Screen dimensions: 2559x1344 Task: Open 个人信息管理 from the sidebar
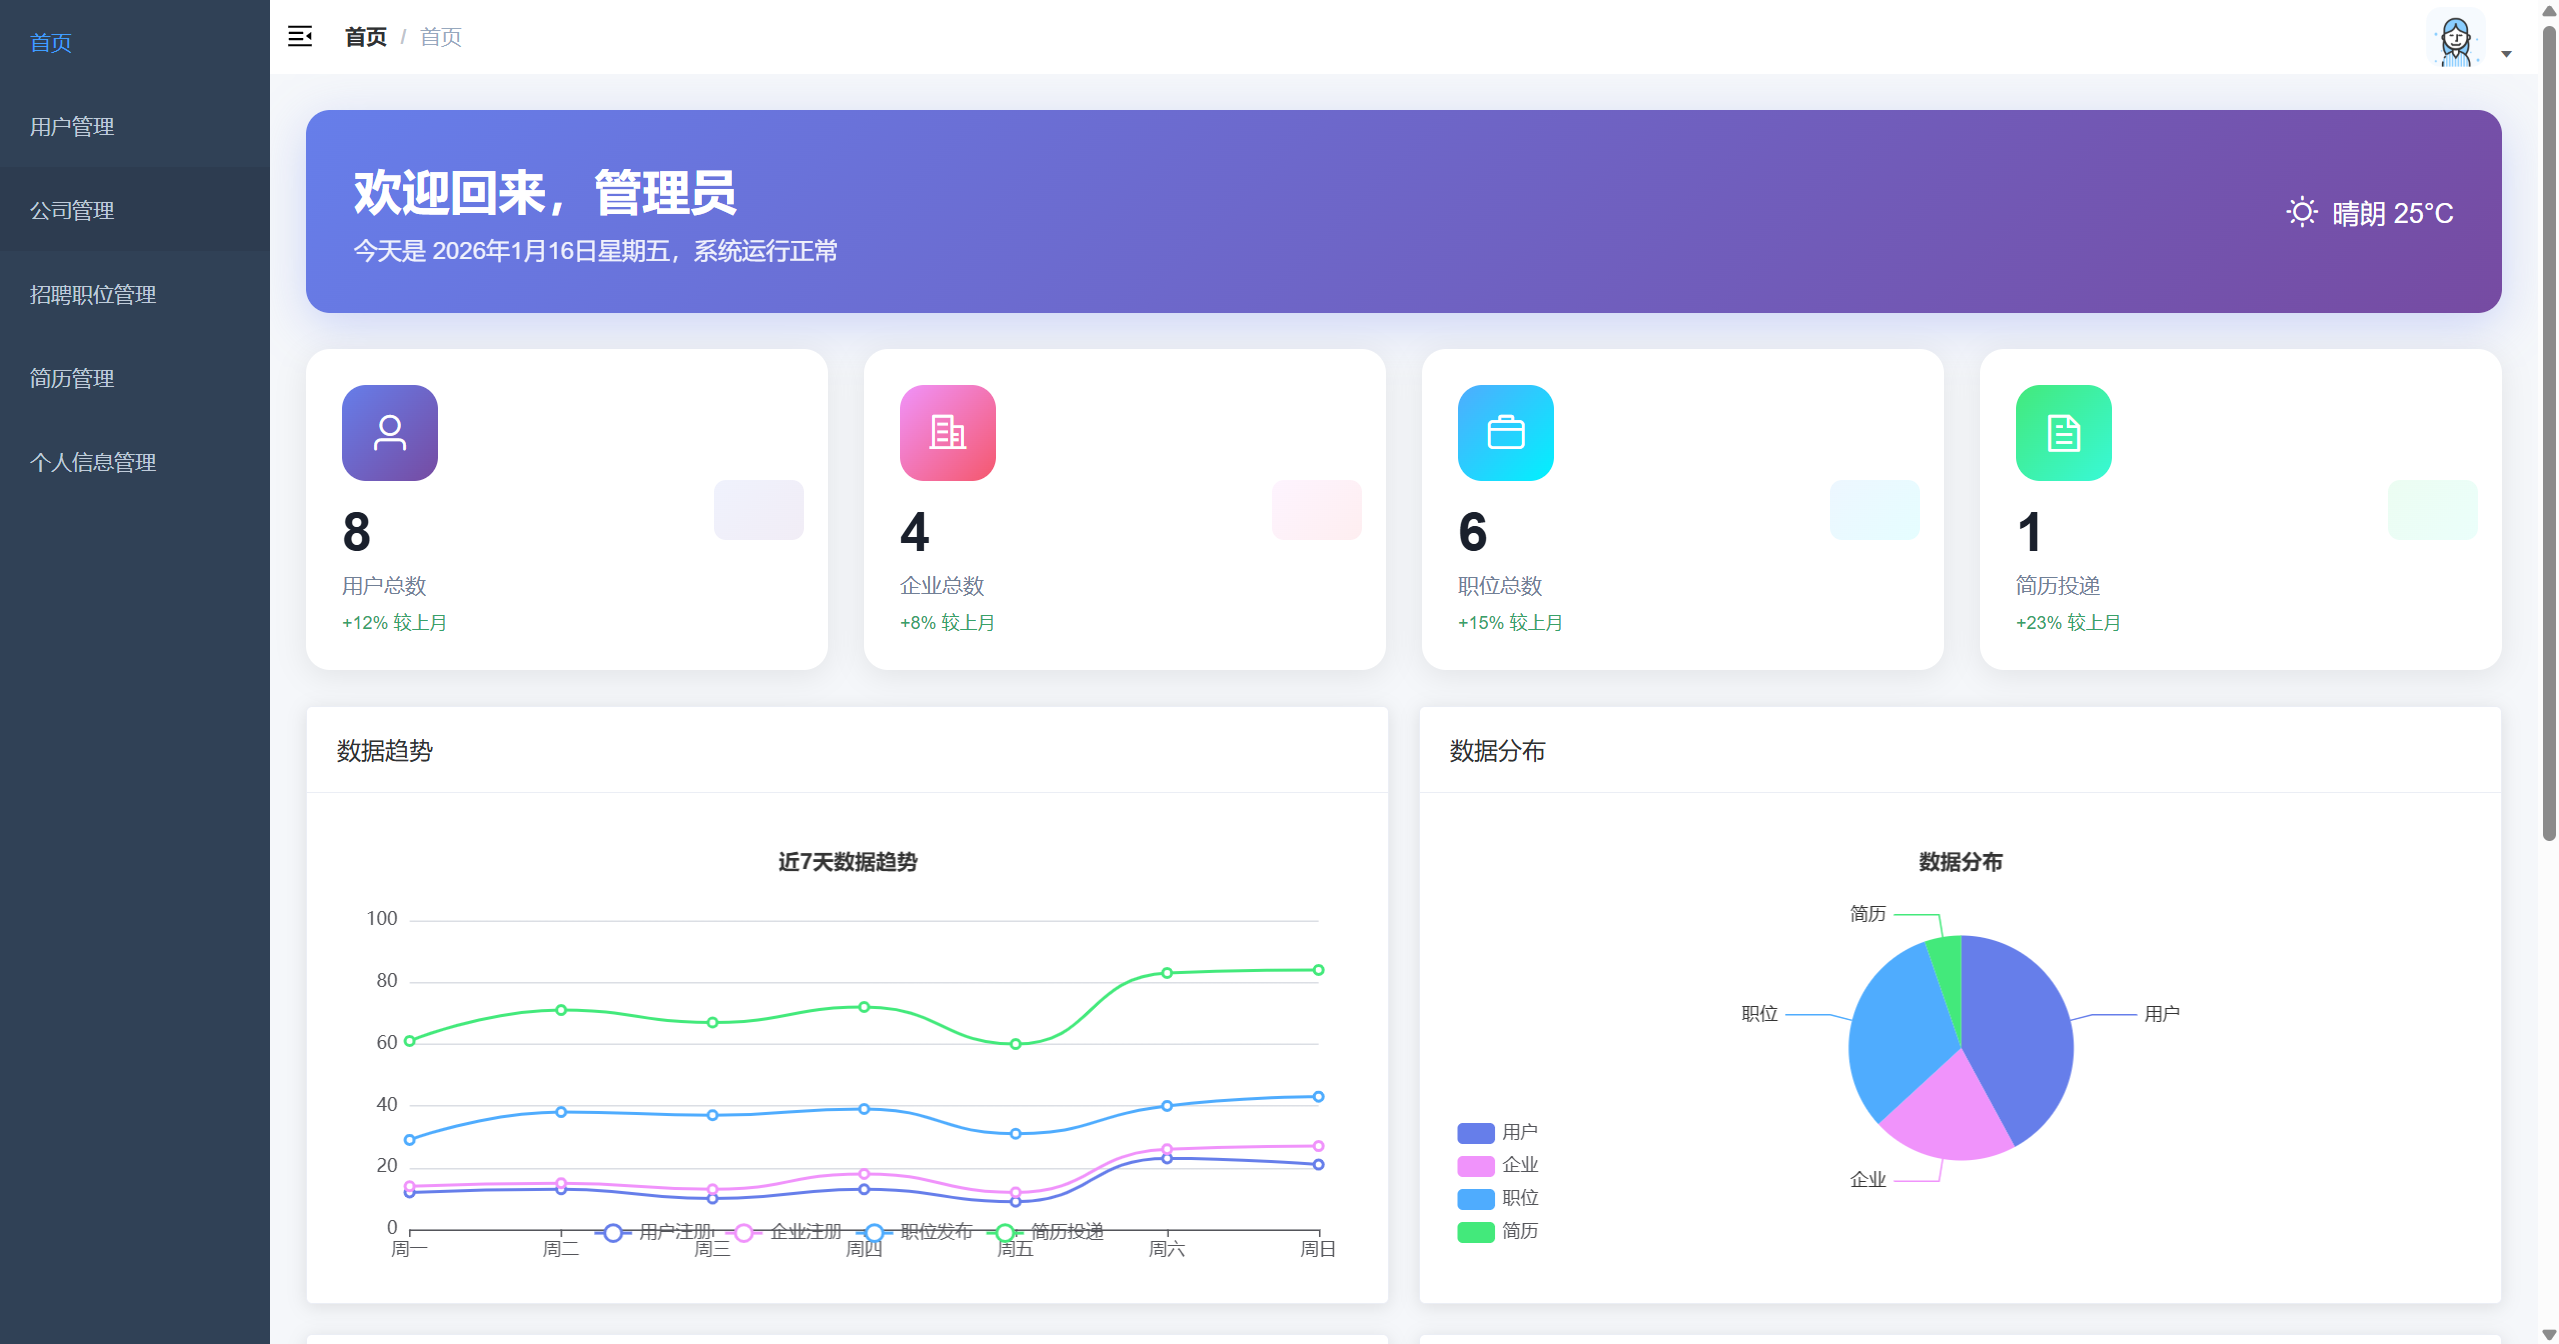[92, 463]
